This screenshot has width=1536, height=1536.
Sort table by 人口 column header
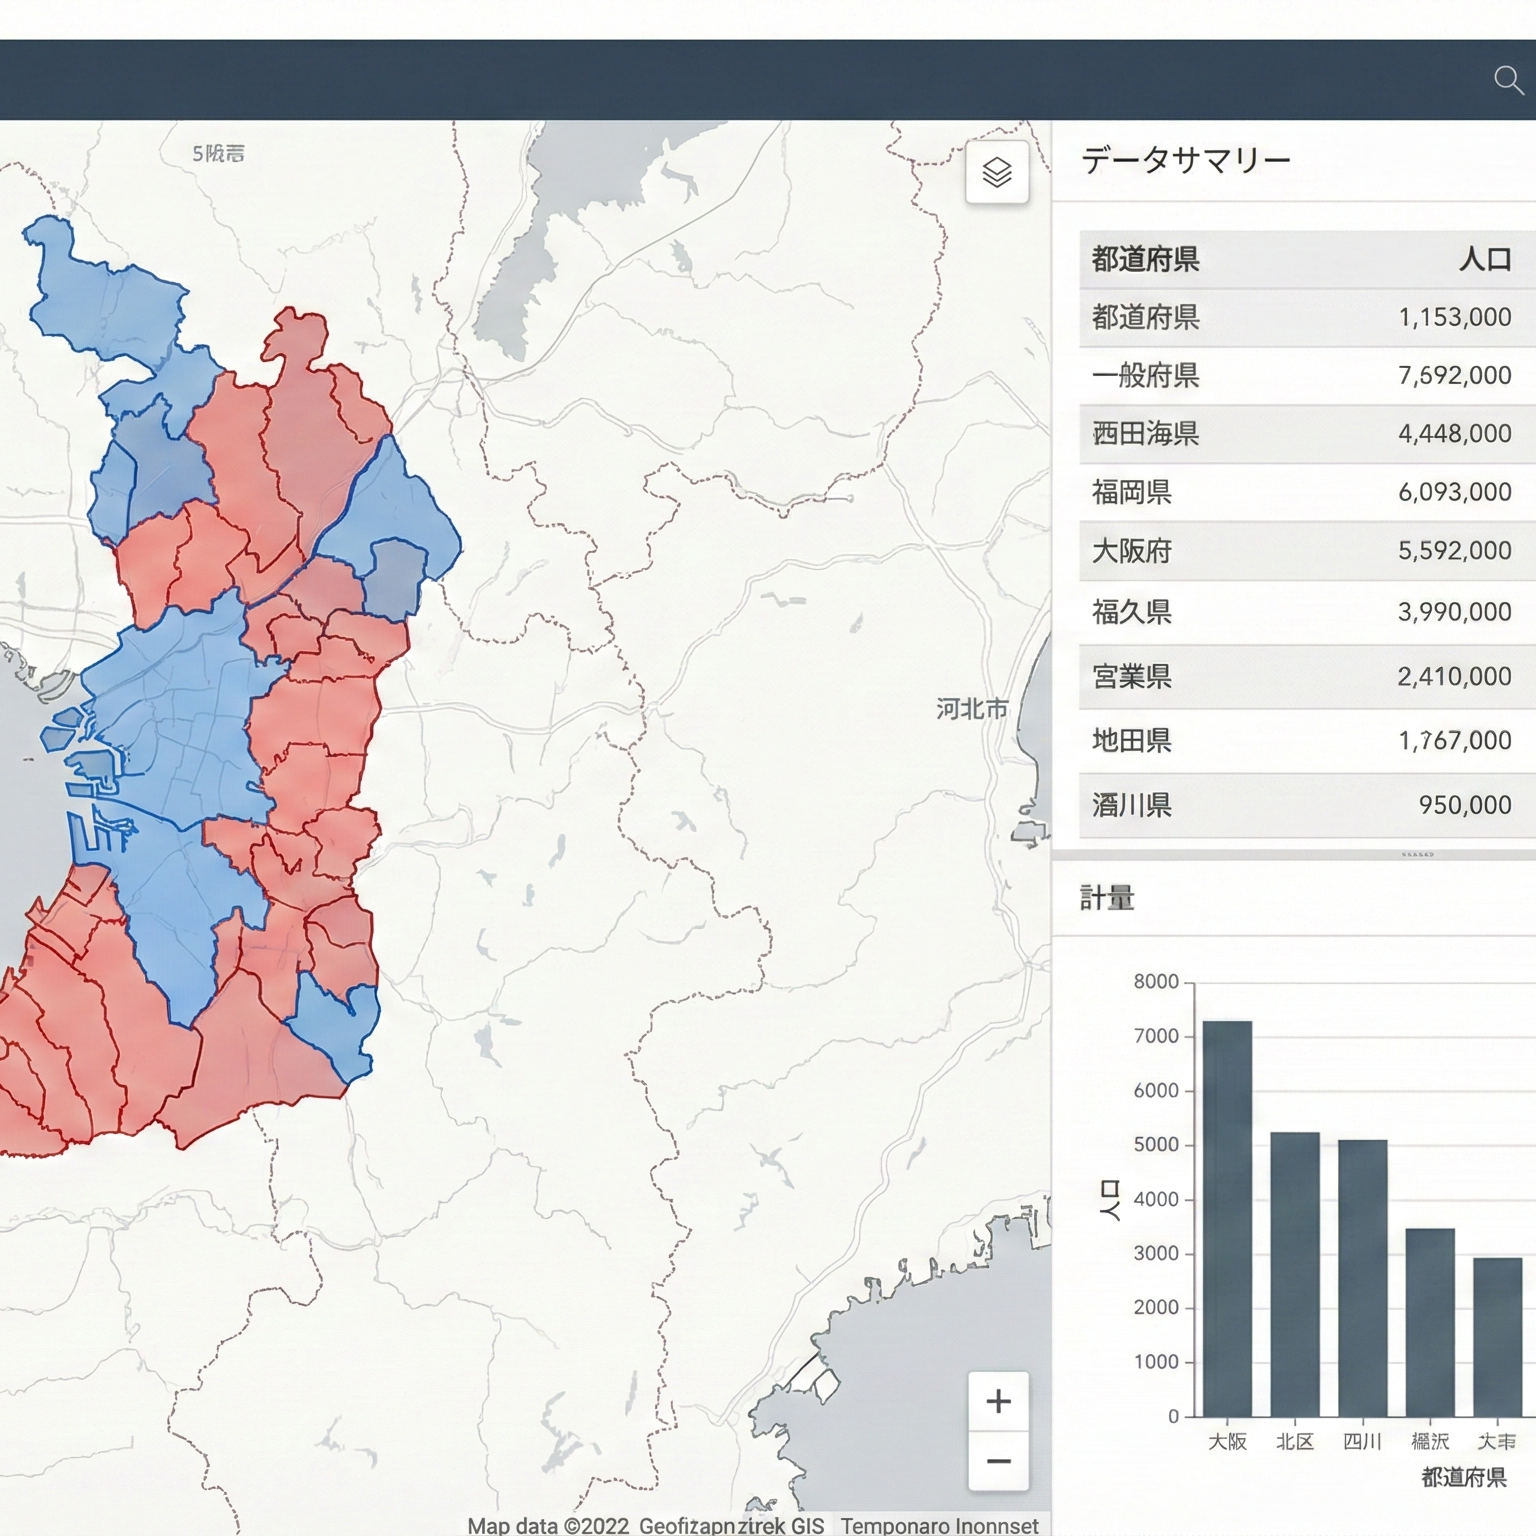(x=1484, y=260)
